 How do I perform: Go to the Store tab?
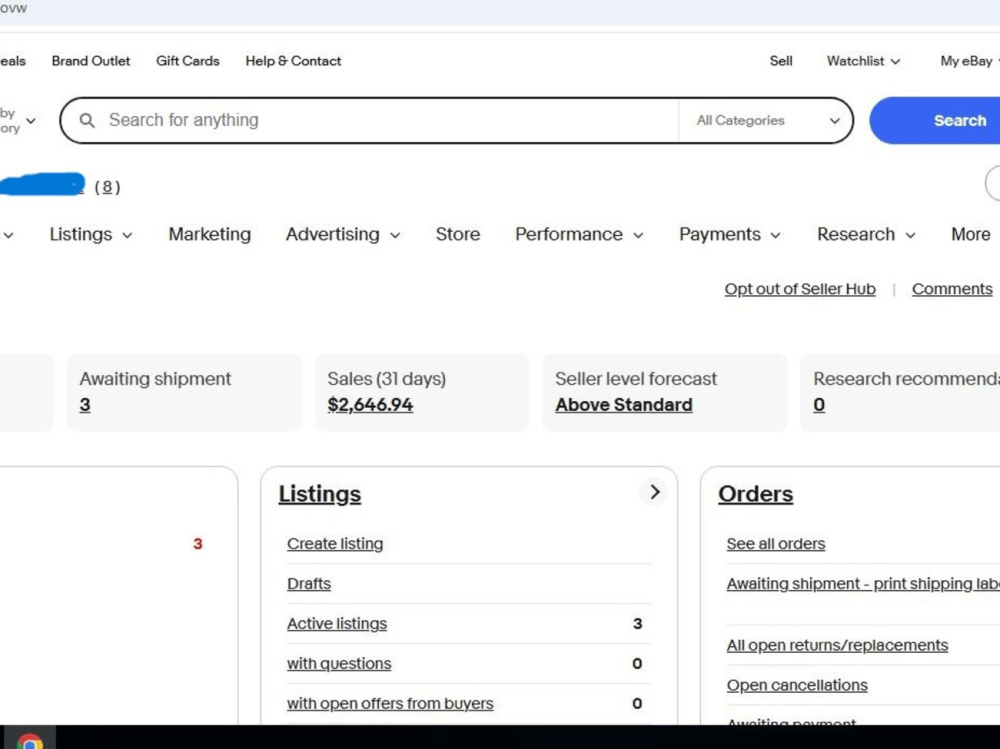click(458, 234)
